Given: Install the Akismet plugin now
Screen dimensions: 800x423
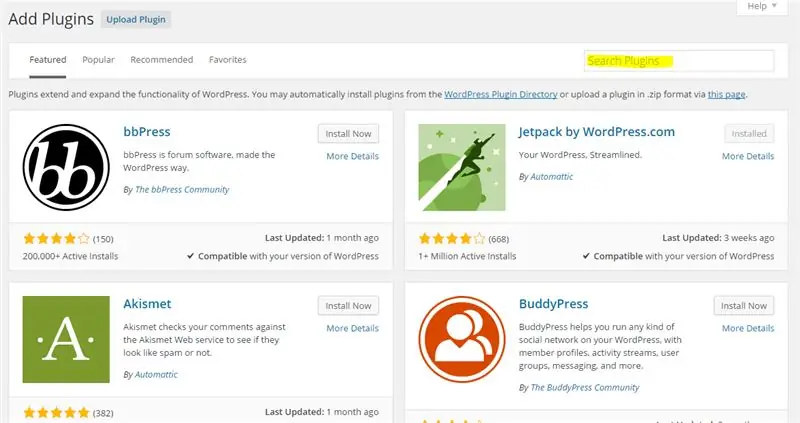Looking at the screenshot, I should click(348, 306).
